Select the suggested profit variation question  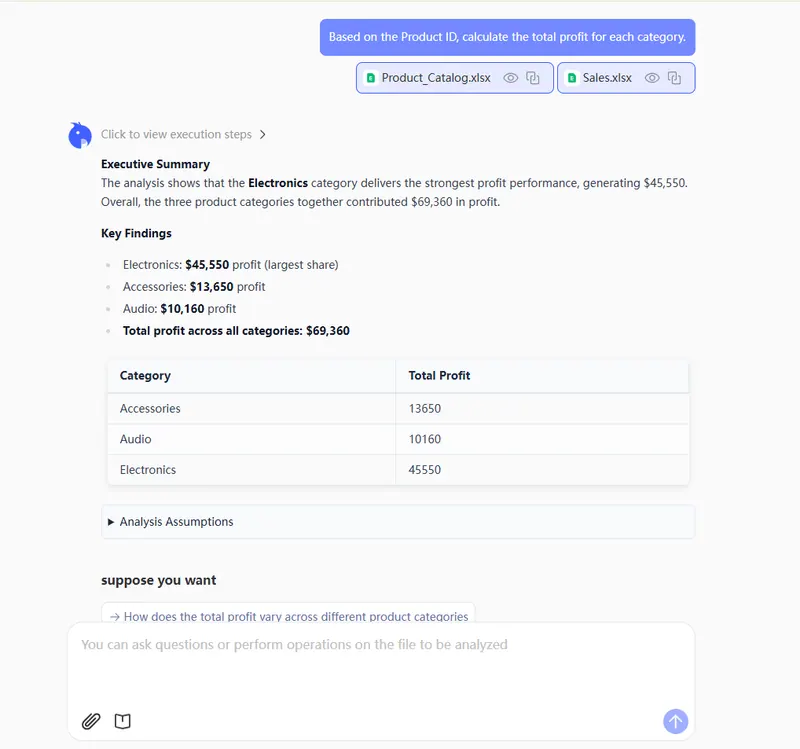(288, 616)
